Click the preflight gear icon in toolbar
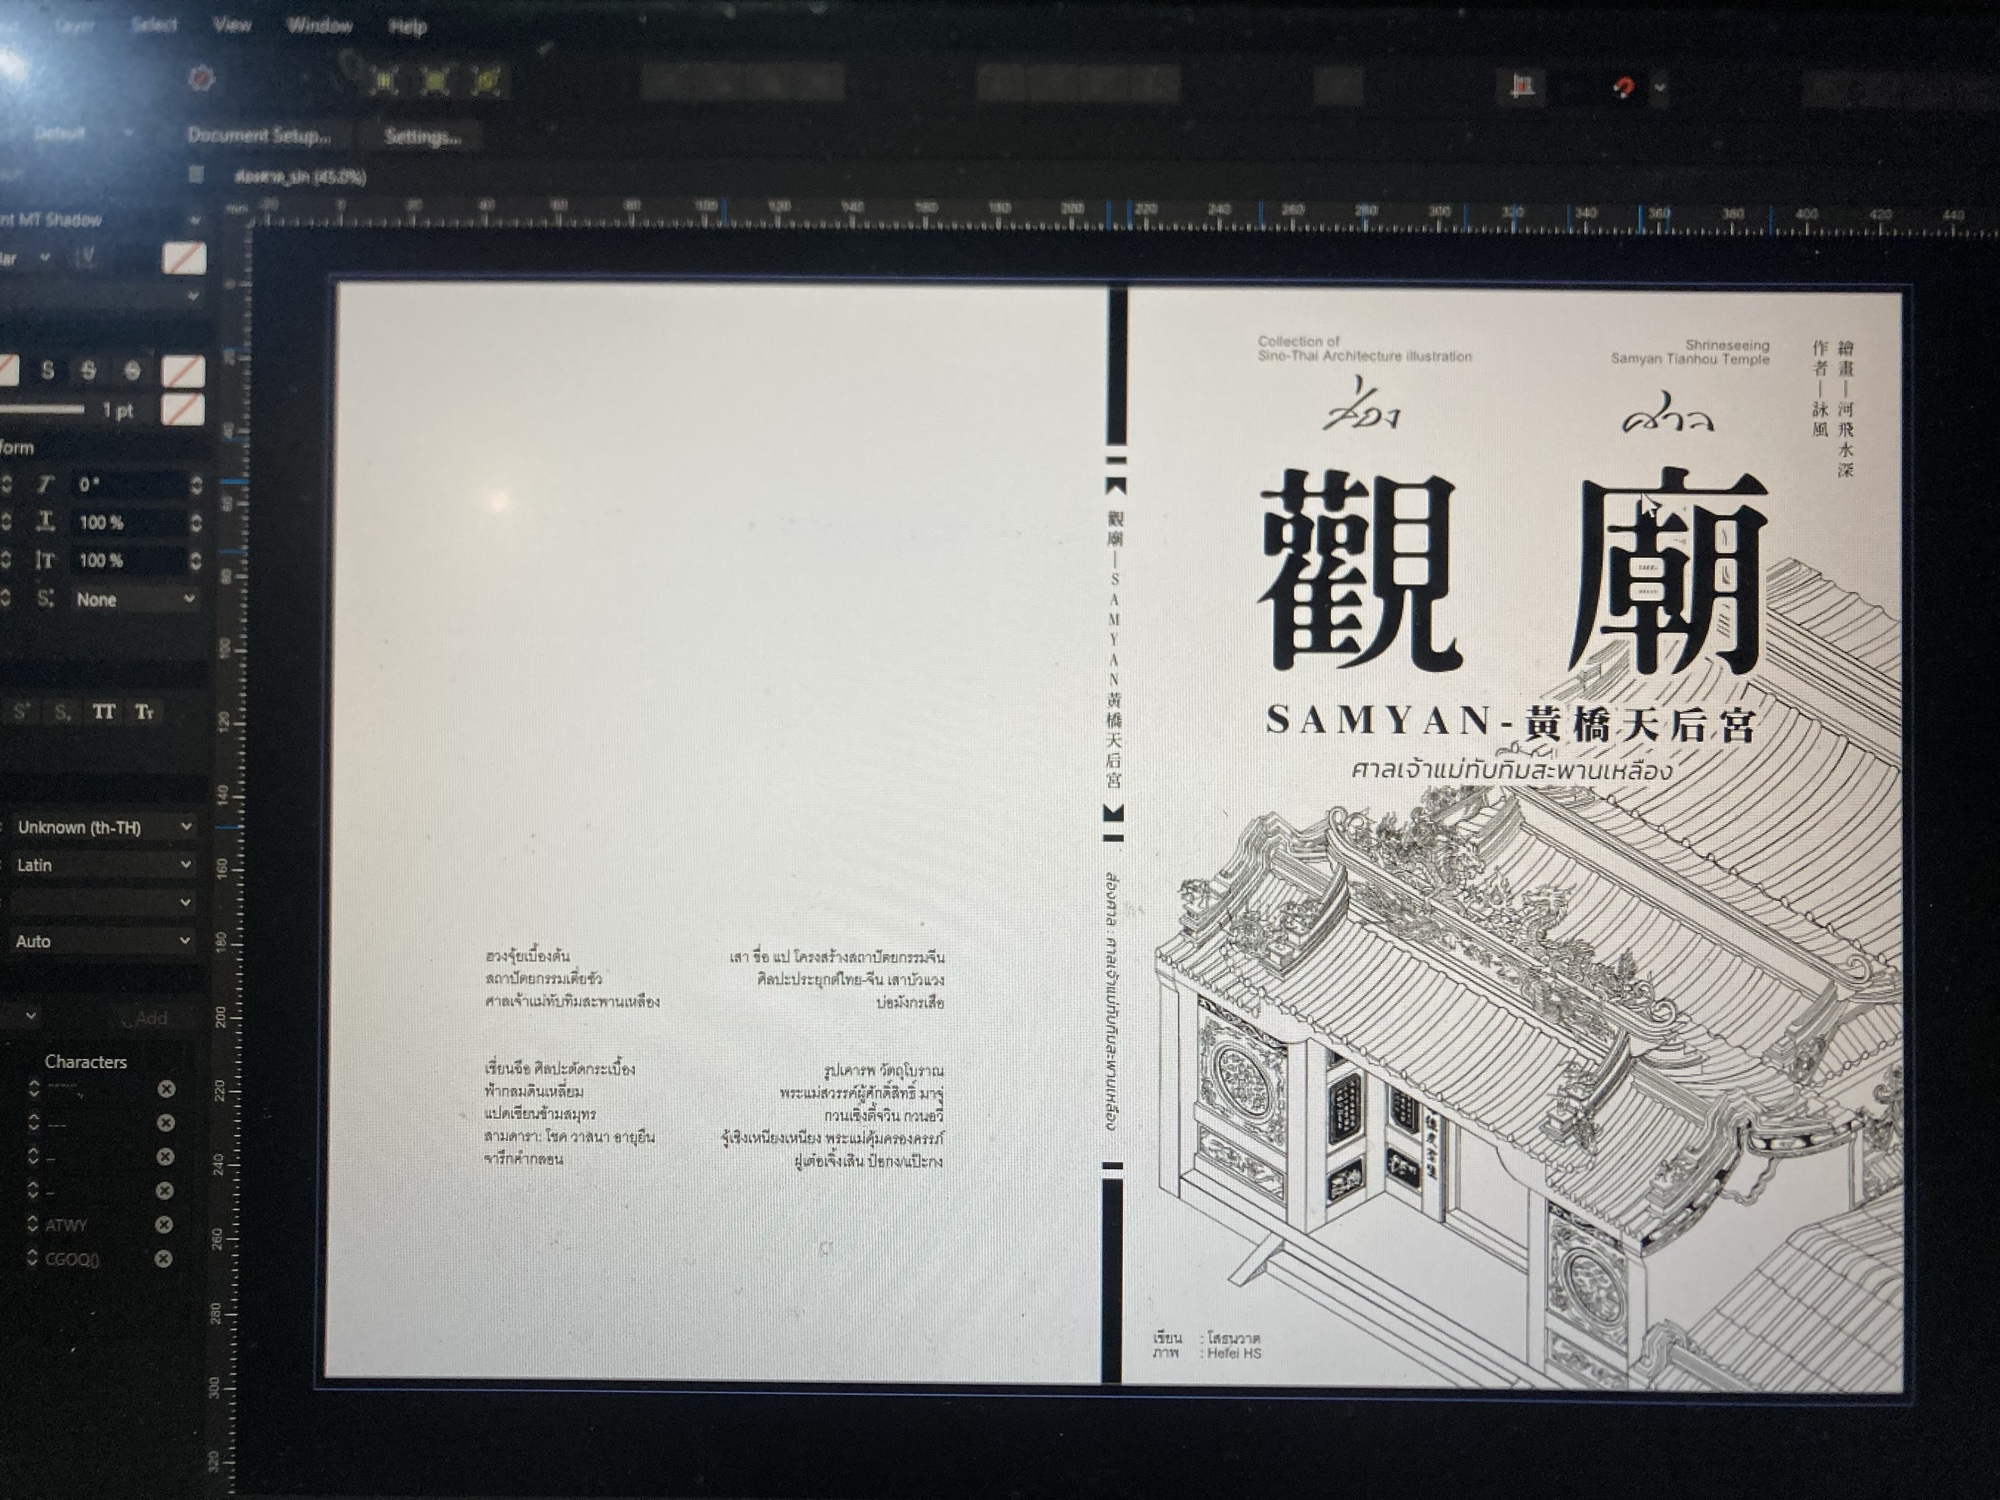The width and height of the screenshot is (2000, 1500). pyautogui.click(x=201, y=78)
